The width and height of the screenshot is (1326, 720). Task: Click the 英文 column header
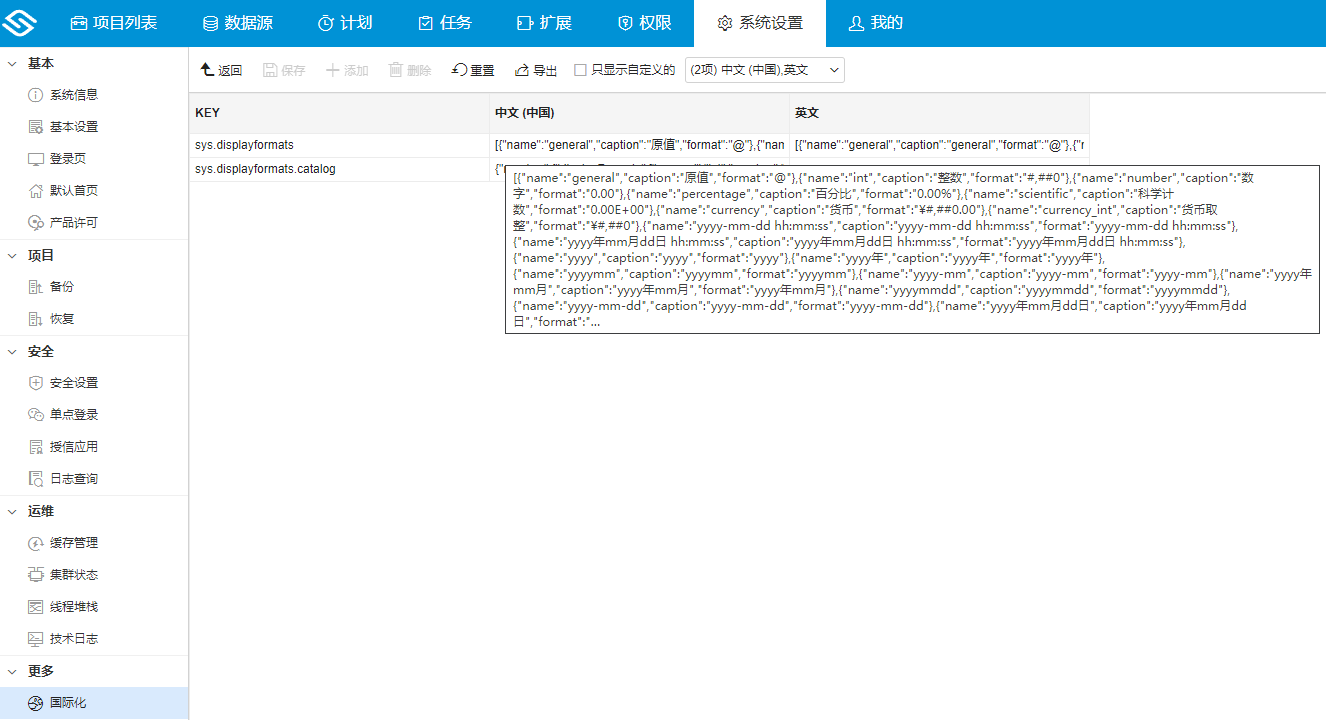(939, 113)
